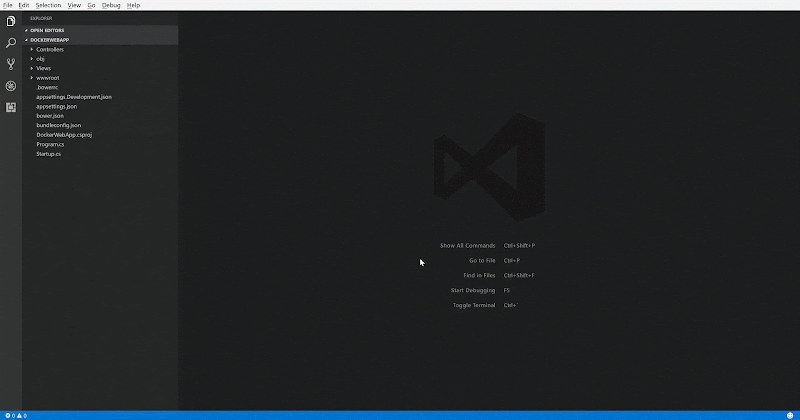Screen dimensions: 800x420
Task: Click the Explorer panel title
Action: coord(41,18)
